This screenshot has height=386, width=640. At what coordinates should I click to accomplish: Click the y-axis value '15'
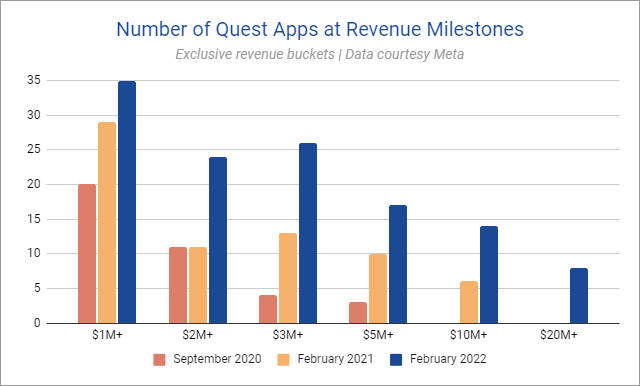[x=34, y=219]
